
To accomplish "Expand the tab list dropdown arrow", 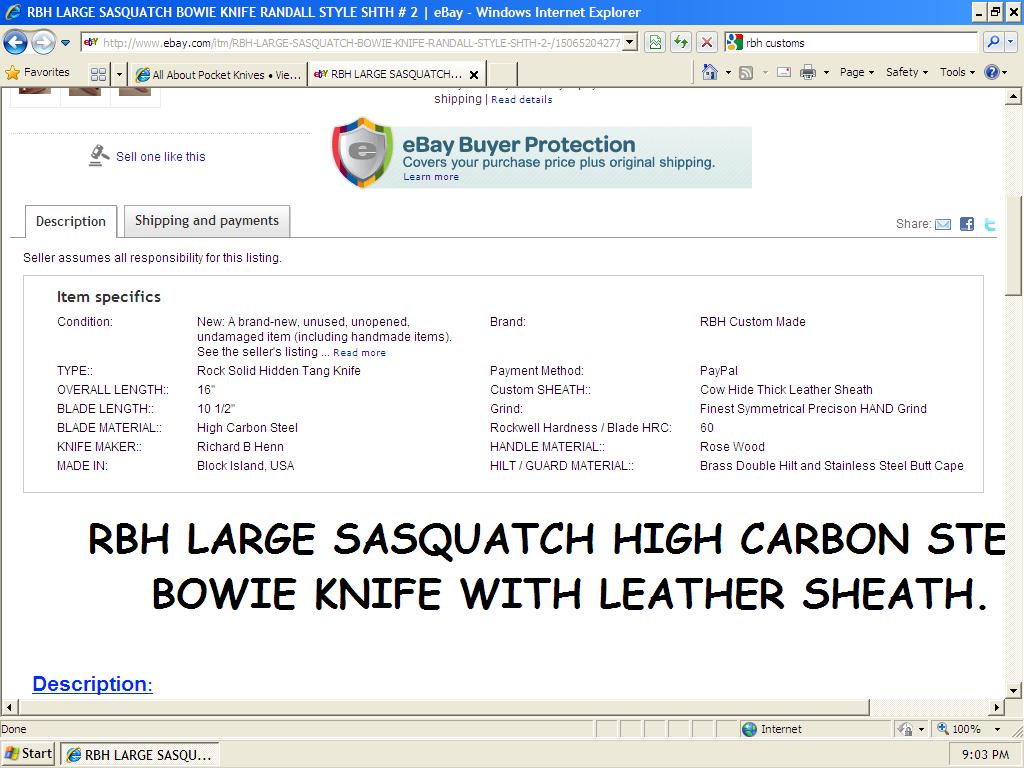I will click(119, 74).
